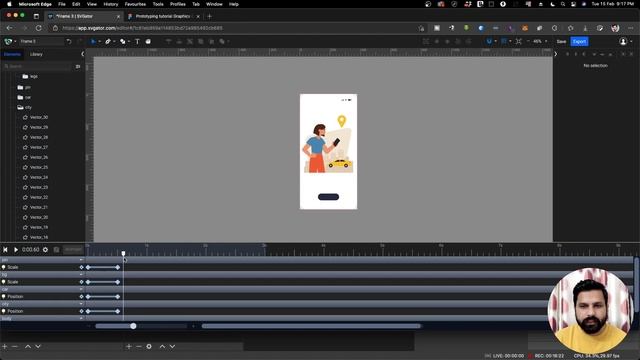This screenshot has width=640, height=360.
Task: Click the pin Scale add-keyframe diamond
Action: [x=82, y=267]
